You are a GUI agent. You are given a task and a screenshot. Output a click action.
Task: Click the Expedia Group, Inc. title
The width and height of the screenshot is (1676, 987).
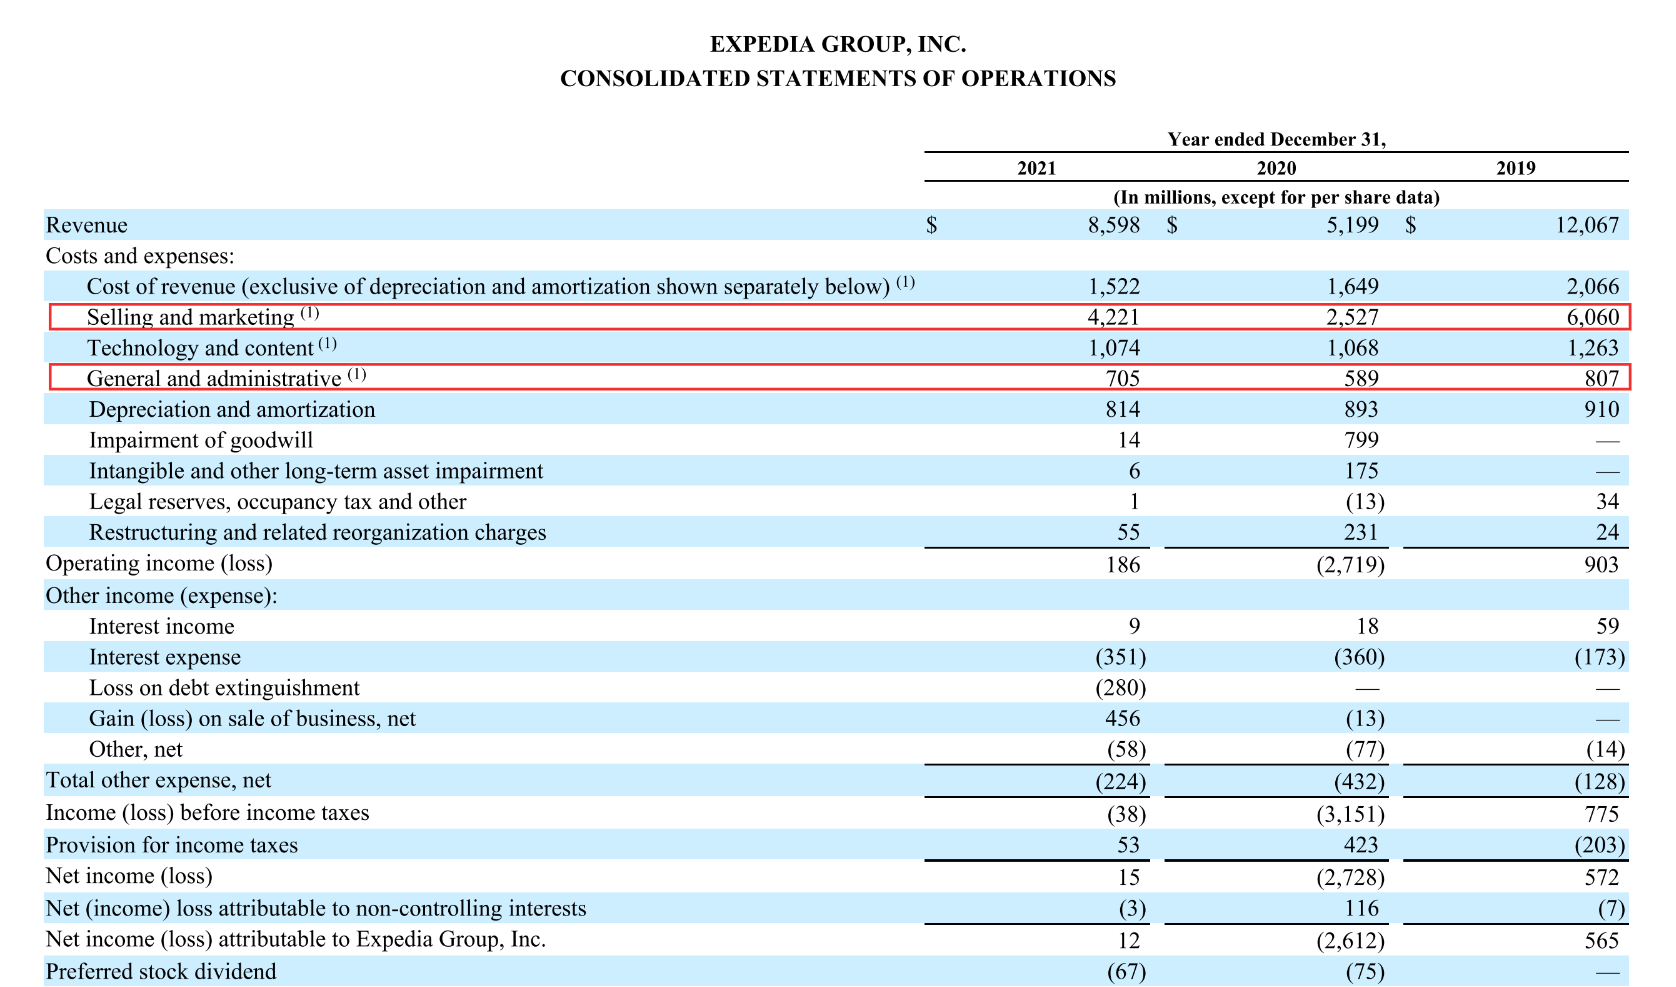pos(837,44)
